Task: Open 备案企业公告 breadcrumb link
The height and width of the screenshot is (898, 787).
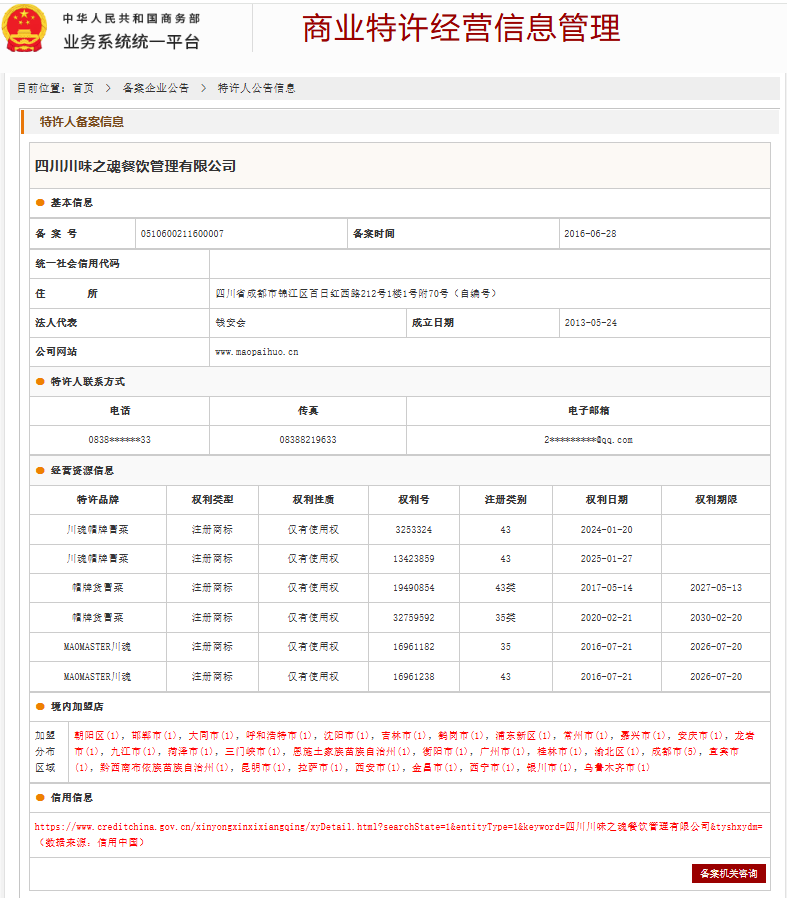Action: point(155,88)
